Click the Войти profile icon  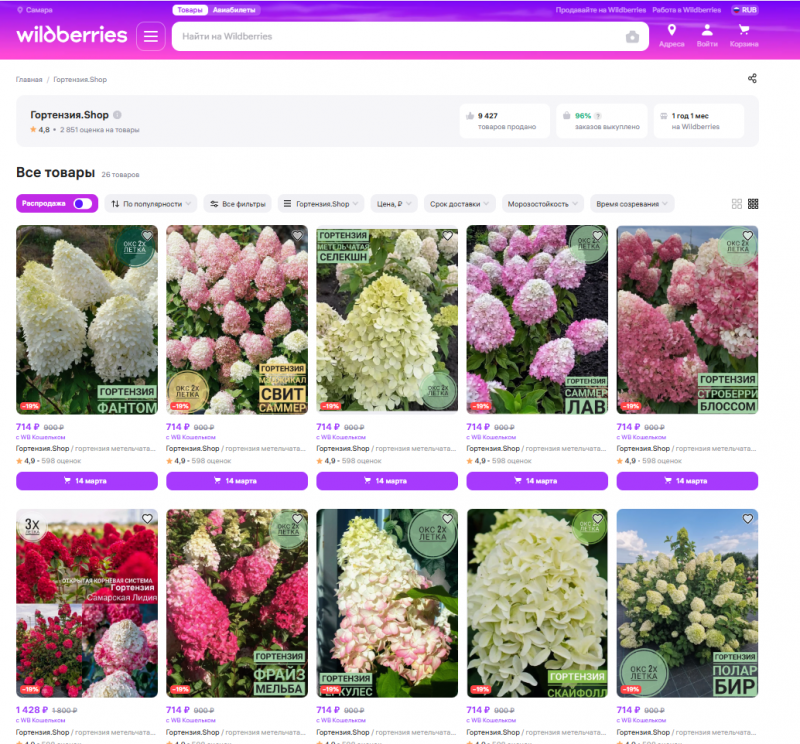pyautogui.click(x=710, y=32)
